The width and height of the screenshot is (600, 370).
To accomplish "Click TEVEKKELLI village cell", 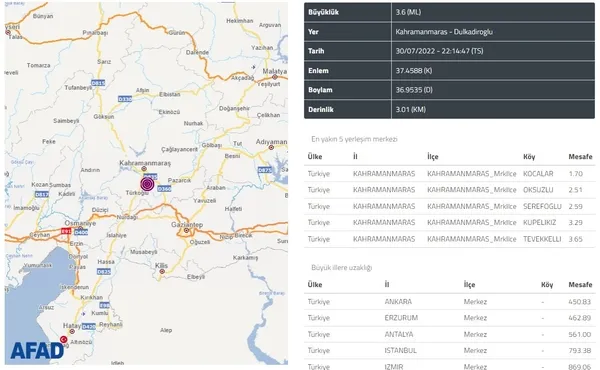I will tap(542, 239).
